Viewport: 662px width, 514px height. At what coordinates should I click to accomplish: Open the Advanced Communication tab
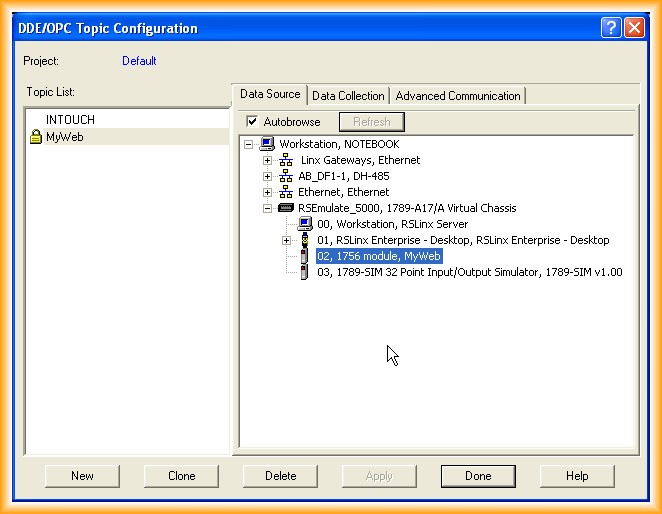457,96
